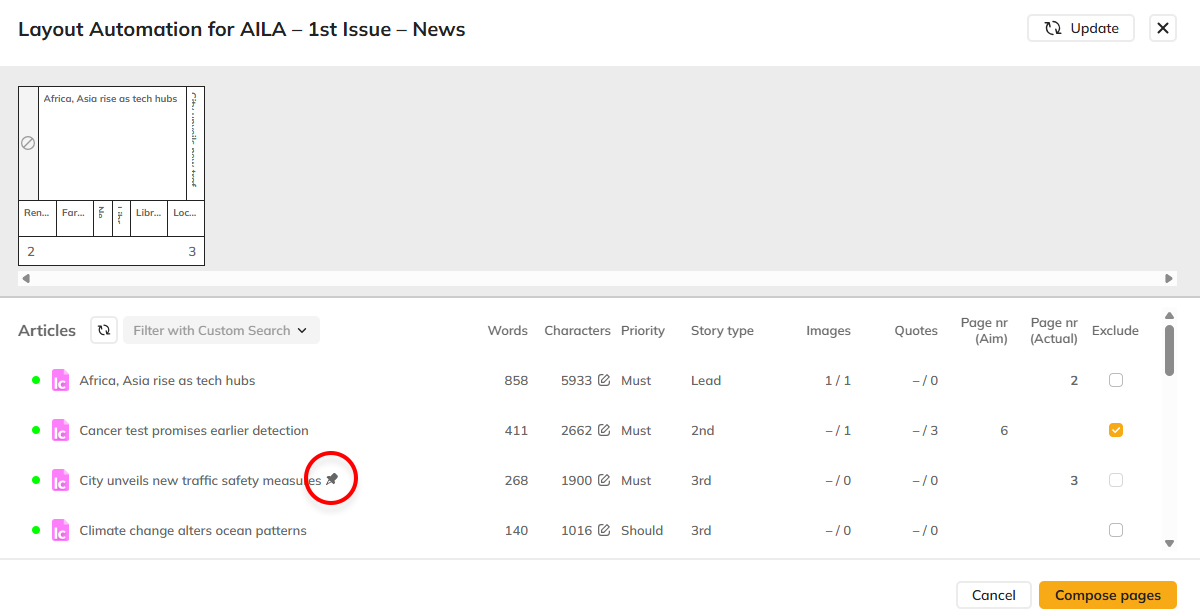Click page 3 on the spread preview
1200x616 pixels.
point(191,251)
